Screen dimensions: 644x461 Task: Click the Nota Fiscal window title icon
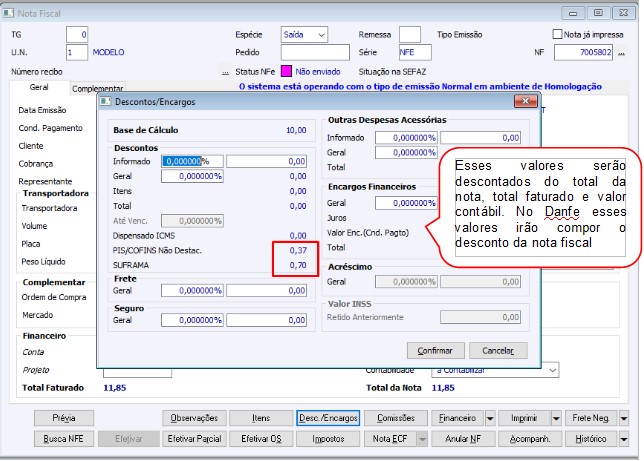[x=8, y=14]
